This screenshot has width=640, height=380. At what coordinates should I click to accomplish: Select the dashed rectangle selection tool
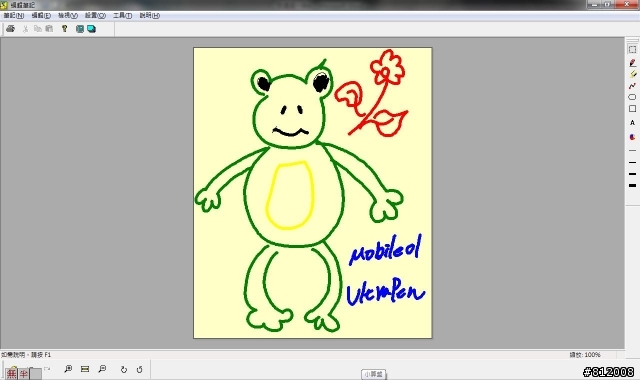(632, 49)
